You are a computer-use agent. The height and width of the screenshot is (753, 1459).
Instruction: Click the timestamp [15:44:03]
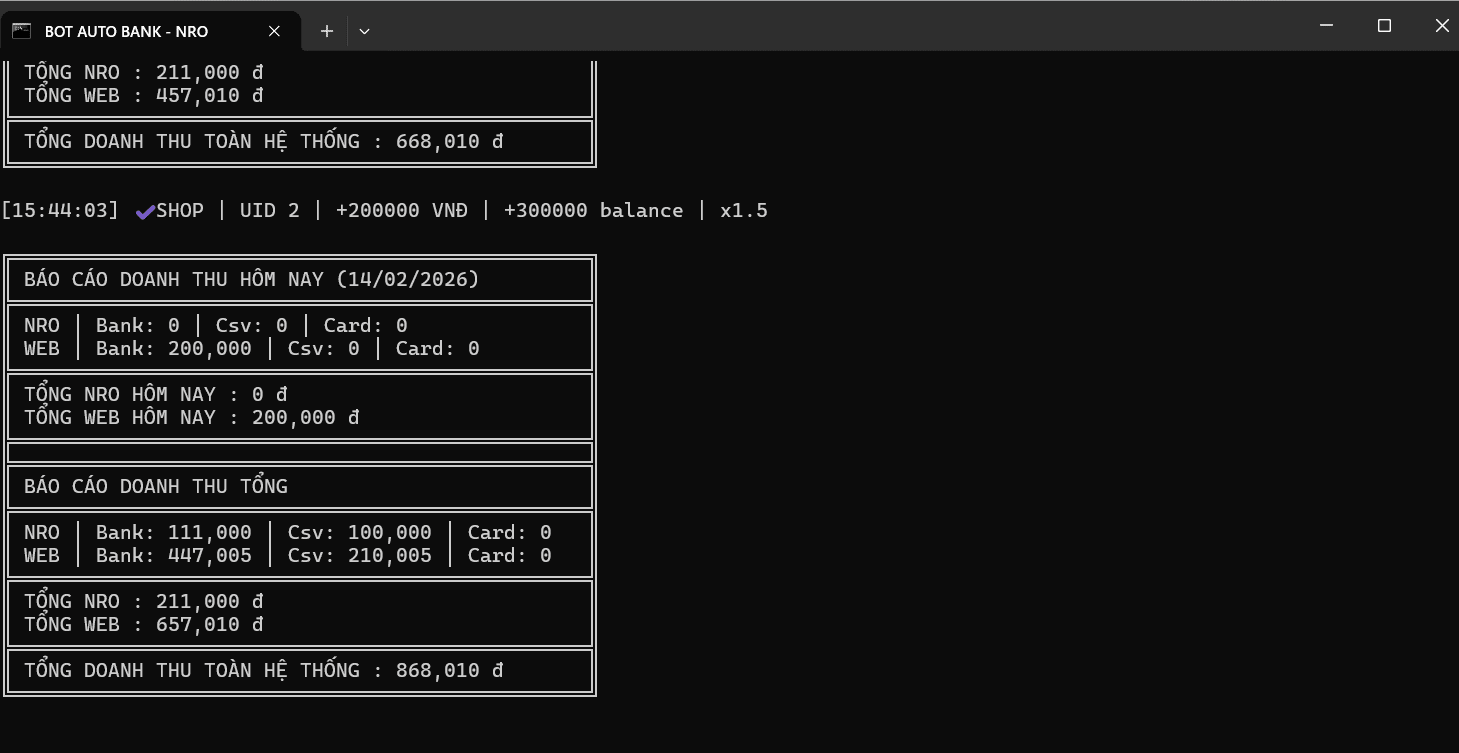(60, 210)
